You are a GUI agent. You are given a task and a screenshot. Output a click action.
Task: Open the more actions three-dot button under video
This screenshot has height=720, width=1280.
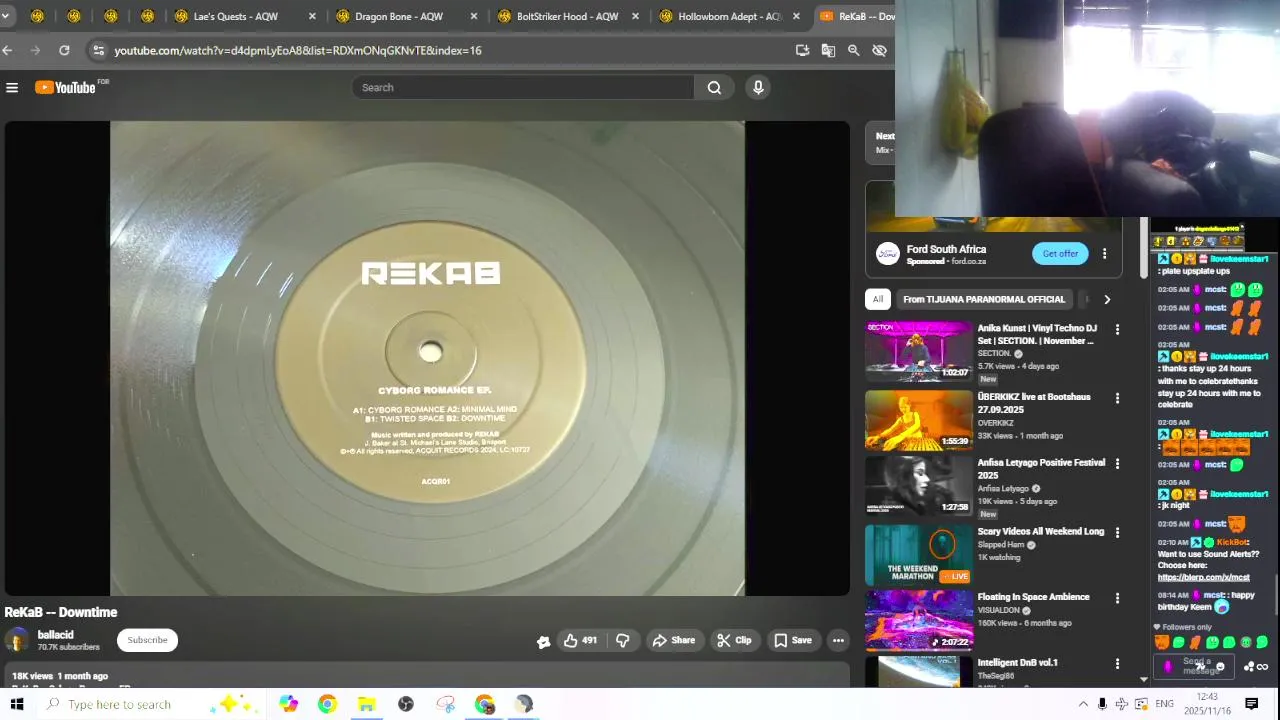838,641
